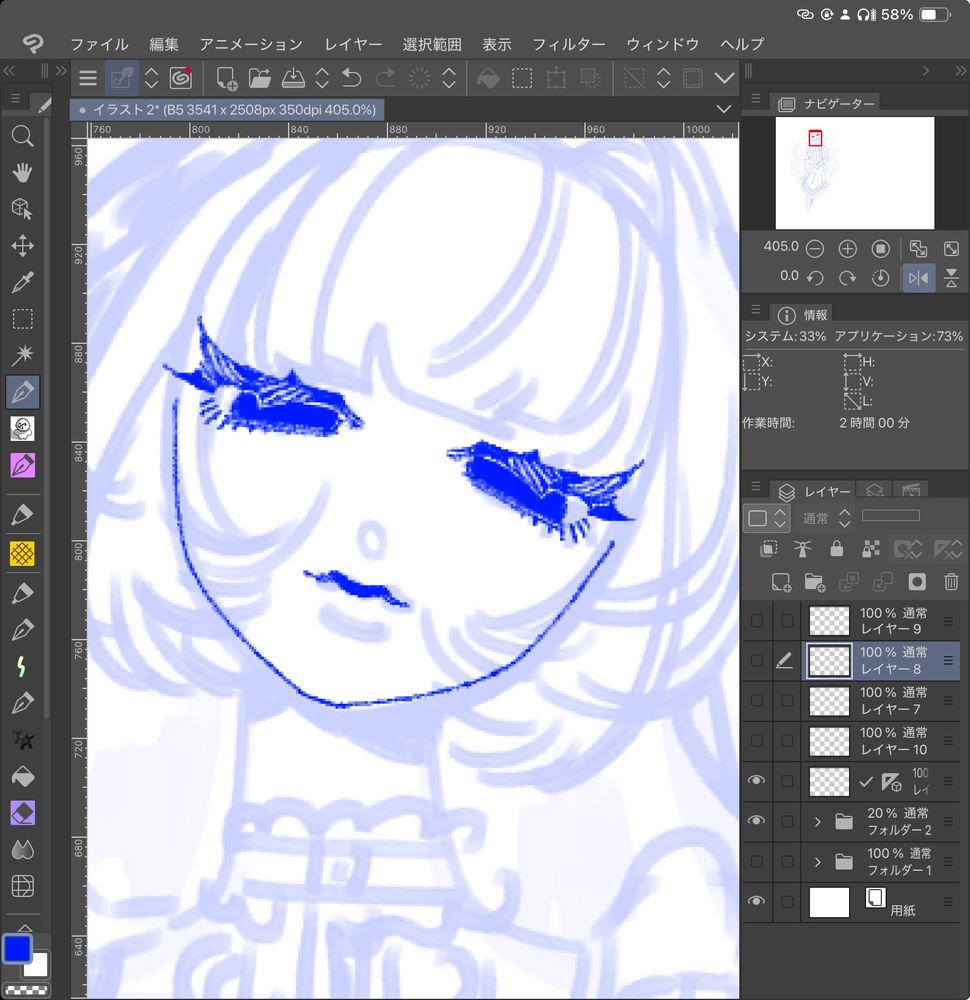The height and width of the screenshot is (1000, 970).
Task: Open a file using the folder icon
Action: (x=260, y=78)
